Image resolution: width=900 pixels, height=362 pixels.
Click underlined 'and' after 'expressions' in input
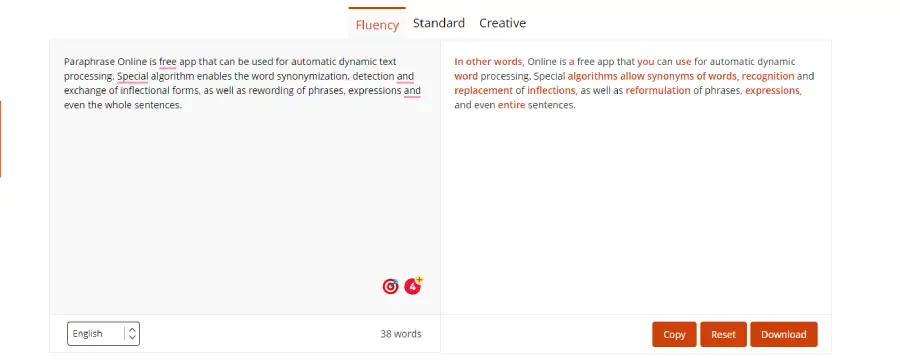coord(412,91)
